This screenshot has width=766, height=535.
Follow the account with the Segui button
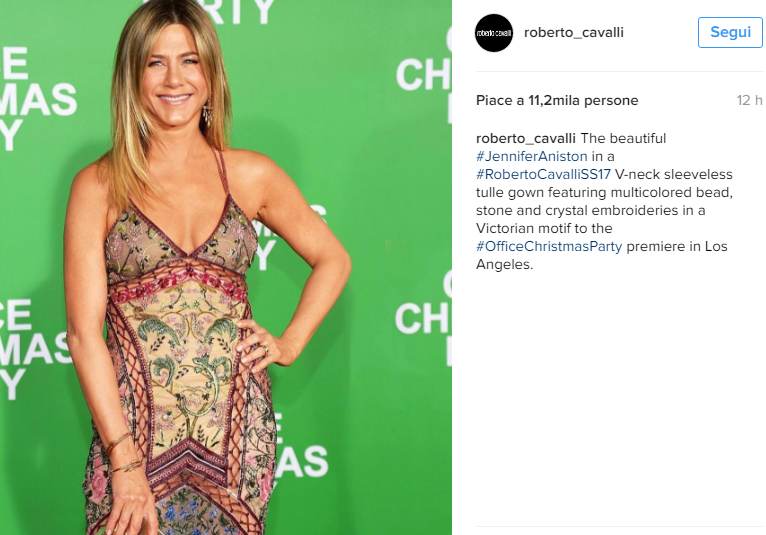click(730, 32)
